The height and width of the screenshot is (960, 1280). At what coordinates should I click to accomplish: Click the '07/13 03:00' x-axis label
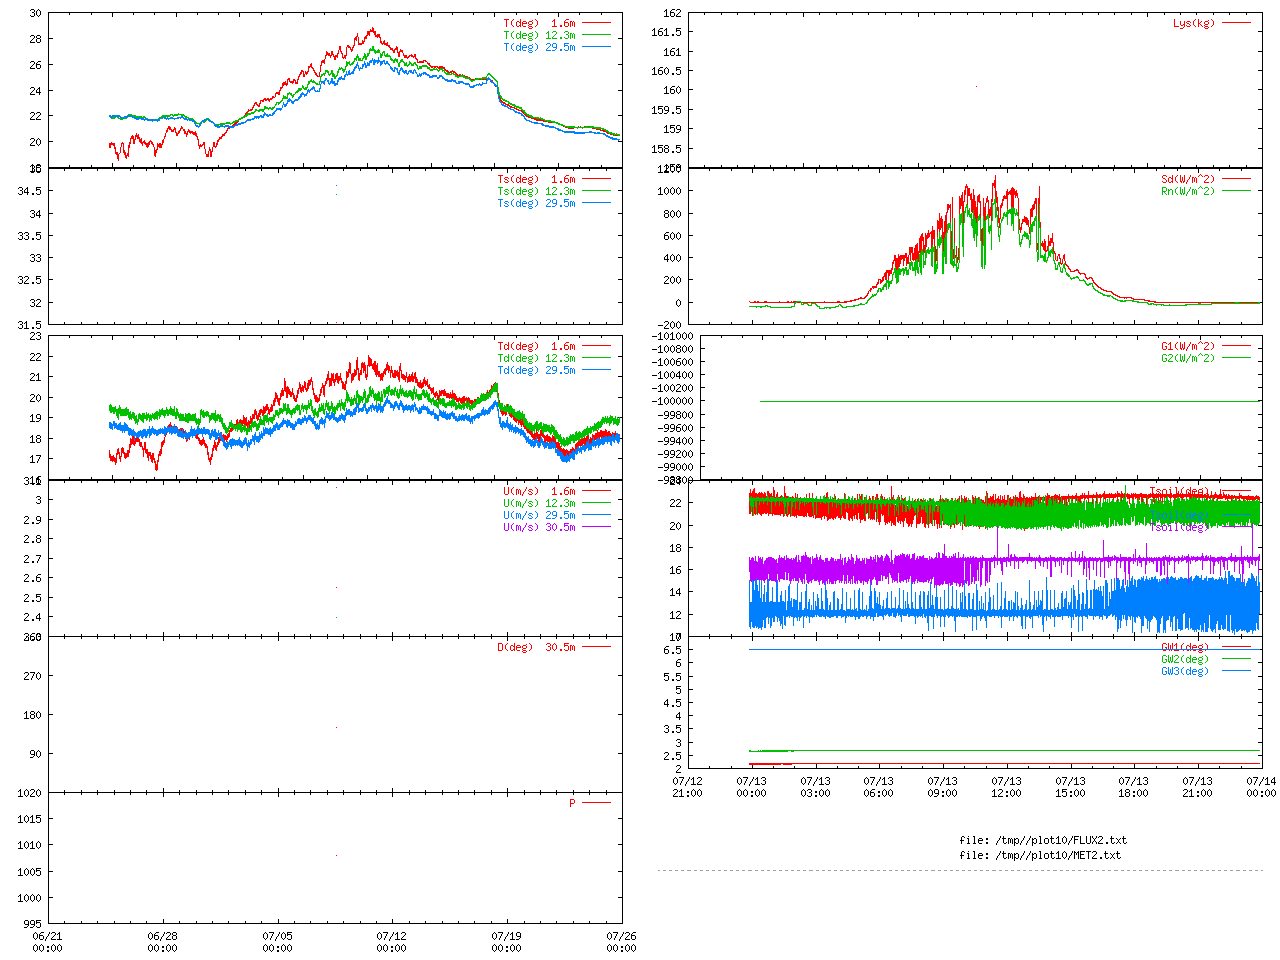(815, 787)
